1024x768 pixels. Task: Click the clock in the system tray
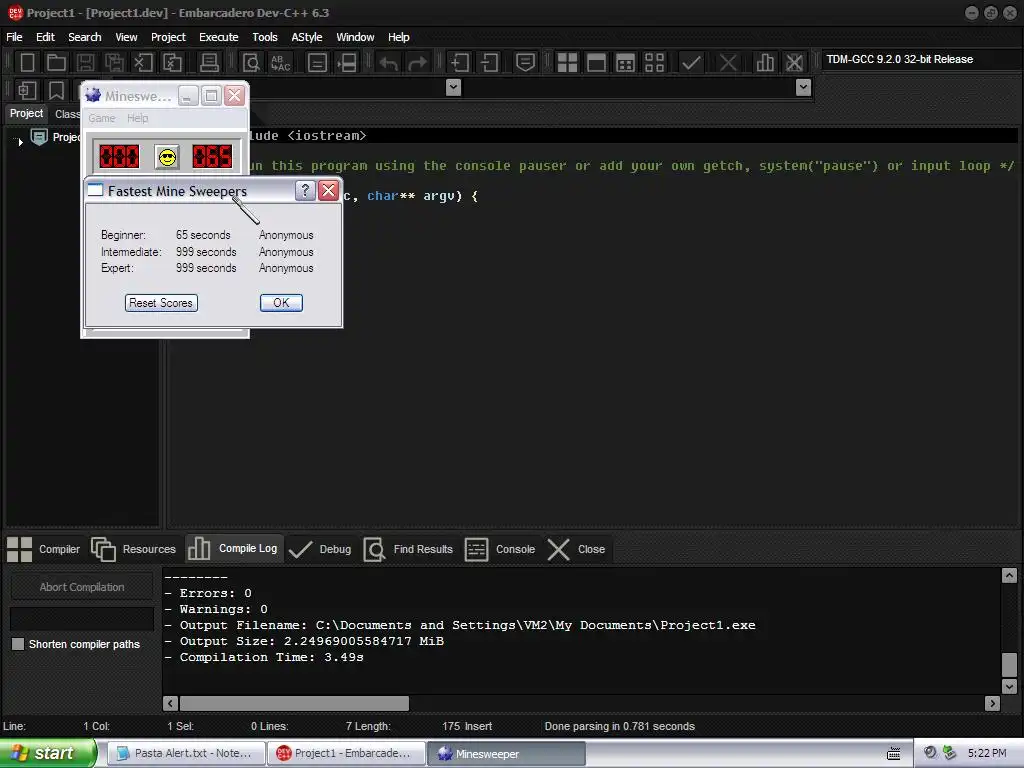pyautogui.click(x=987, y=753)
